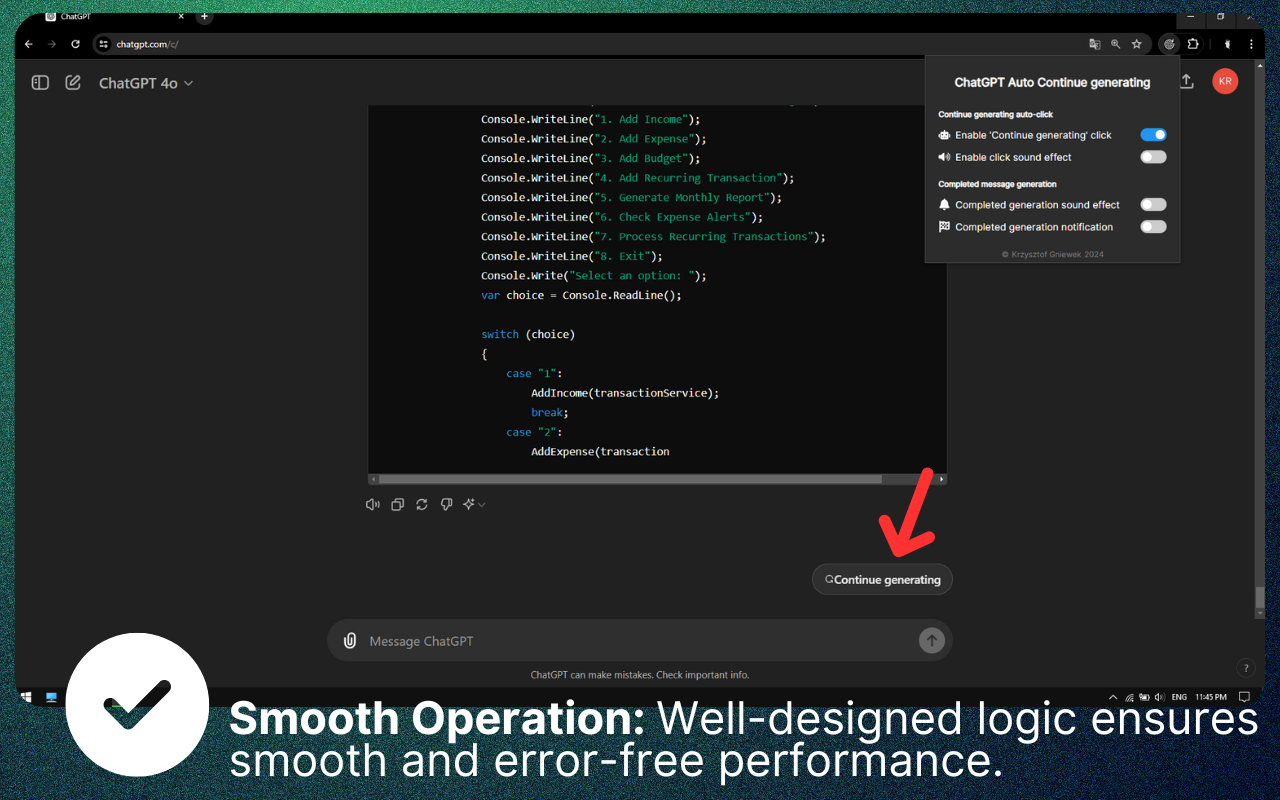Open the ChatGPT 4o model dropdown
This screenshot has width=1280, height=800.
point(146,83)
